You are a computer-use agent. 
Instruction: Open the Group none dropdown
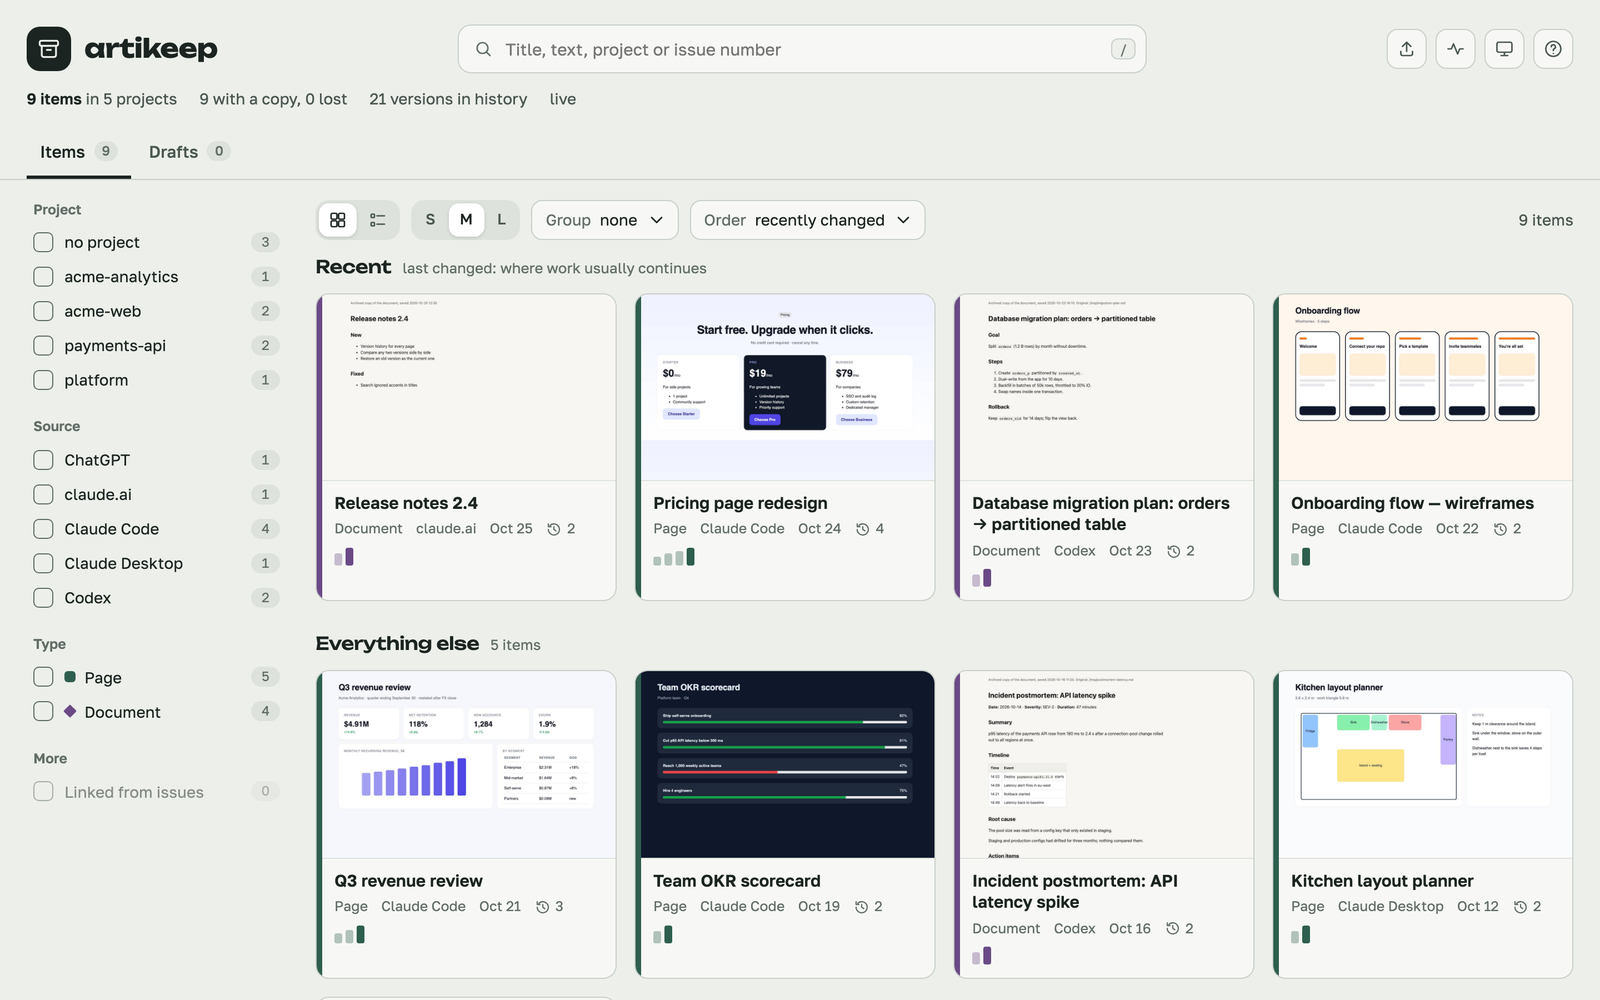(605, 220)
